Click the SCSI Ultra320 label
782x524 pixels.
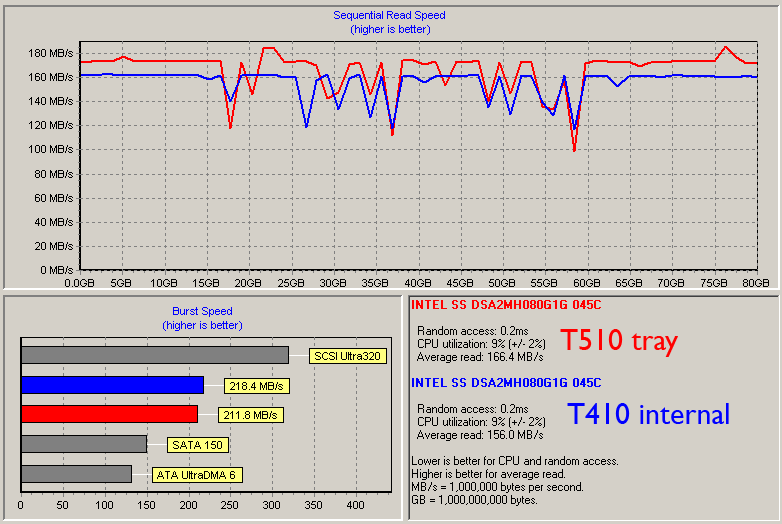[x=348, y=356]
